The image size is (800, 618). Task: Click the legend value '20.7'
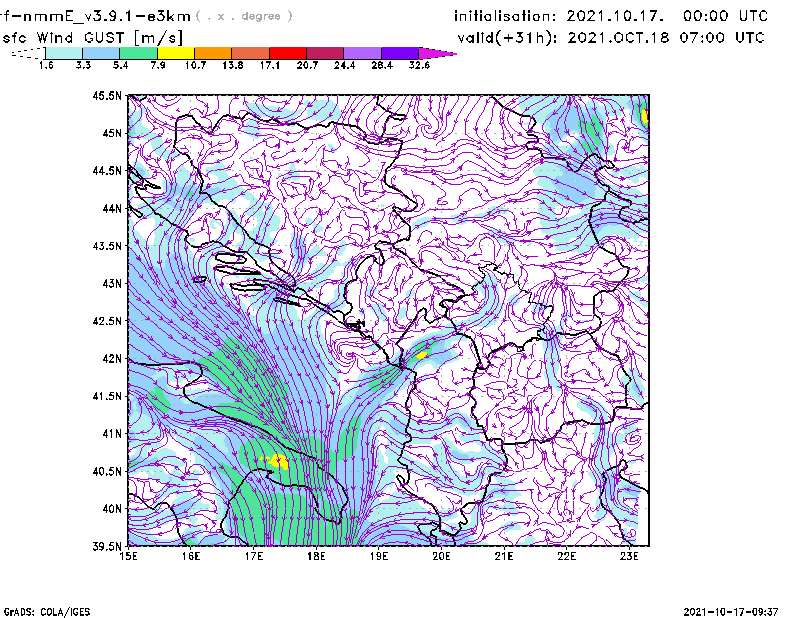point(307,65)
